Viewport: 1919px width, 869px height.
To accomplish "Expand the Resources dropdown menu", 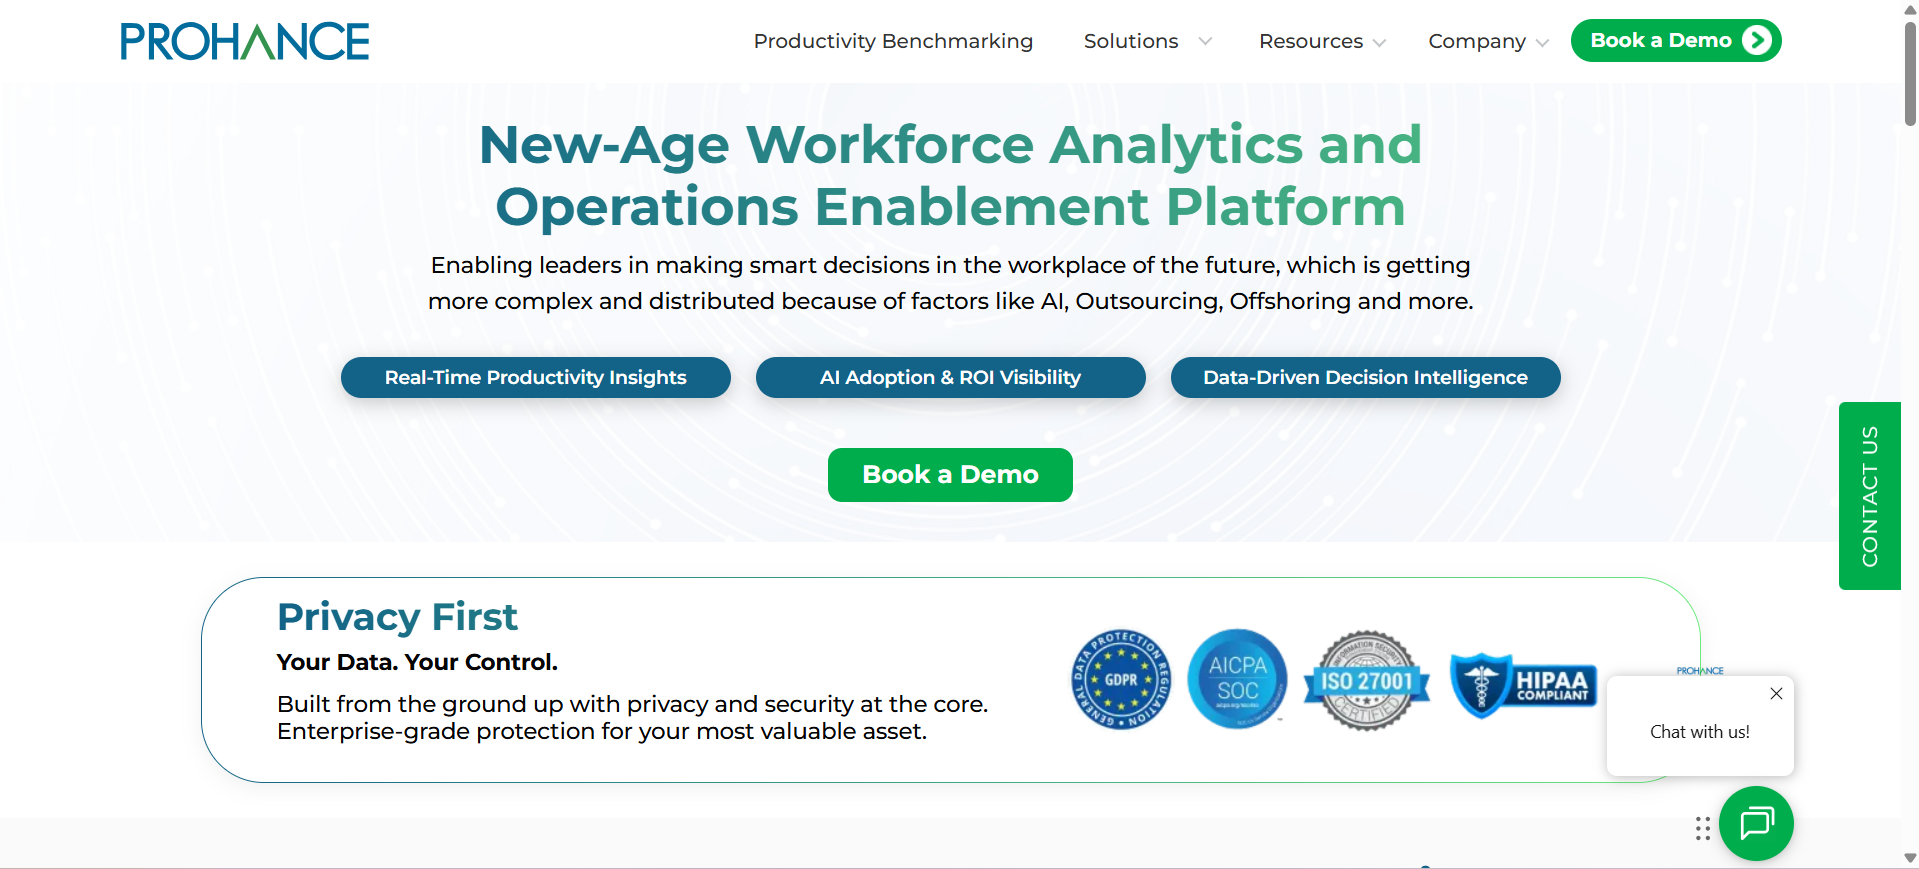I will point(1322,41).
